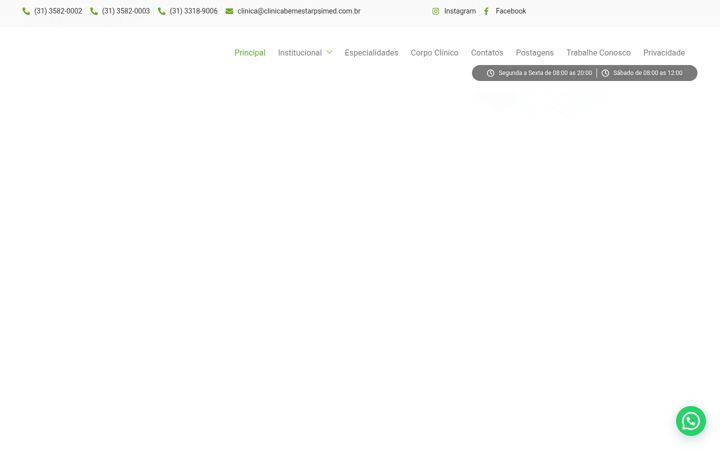Open the Trabalhe Conosco page
Viewport: 720px width, 450px height.
[598, 53]
